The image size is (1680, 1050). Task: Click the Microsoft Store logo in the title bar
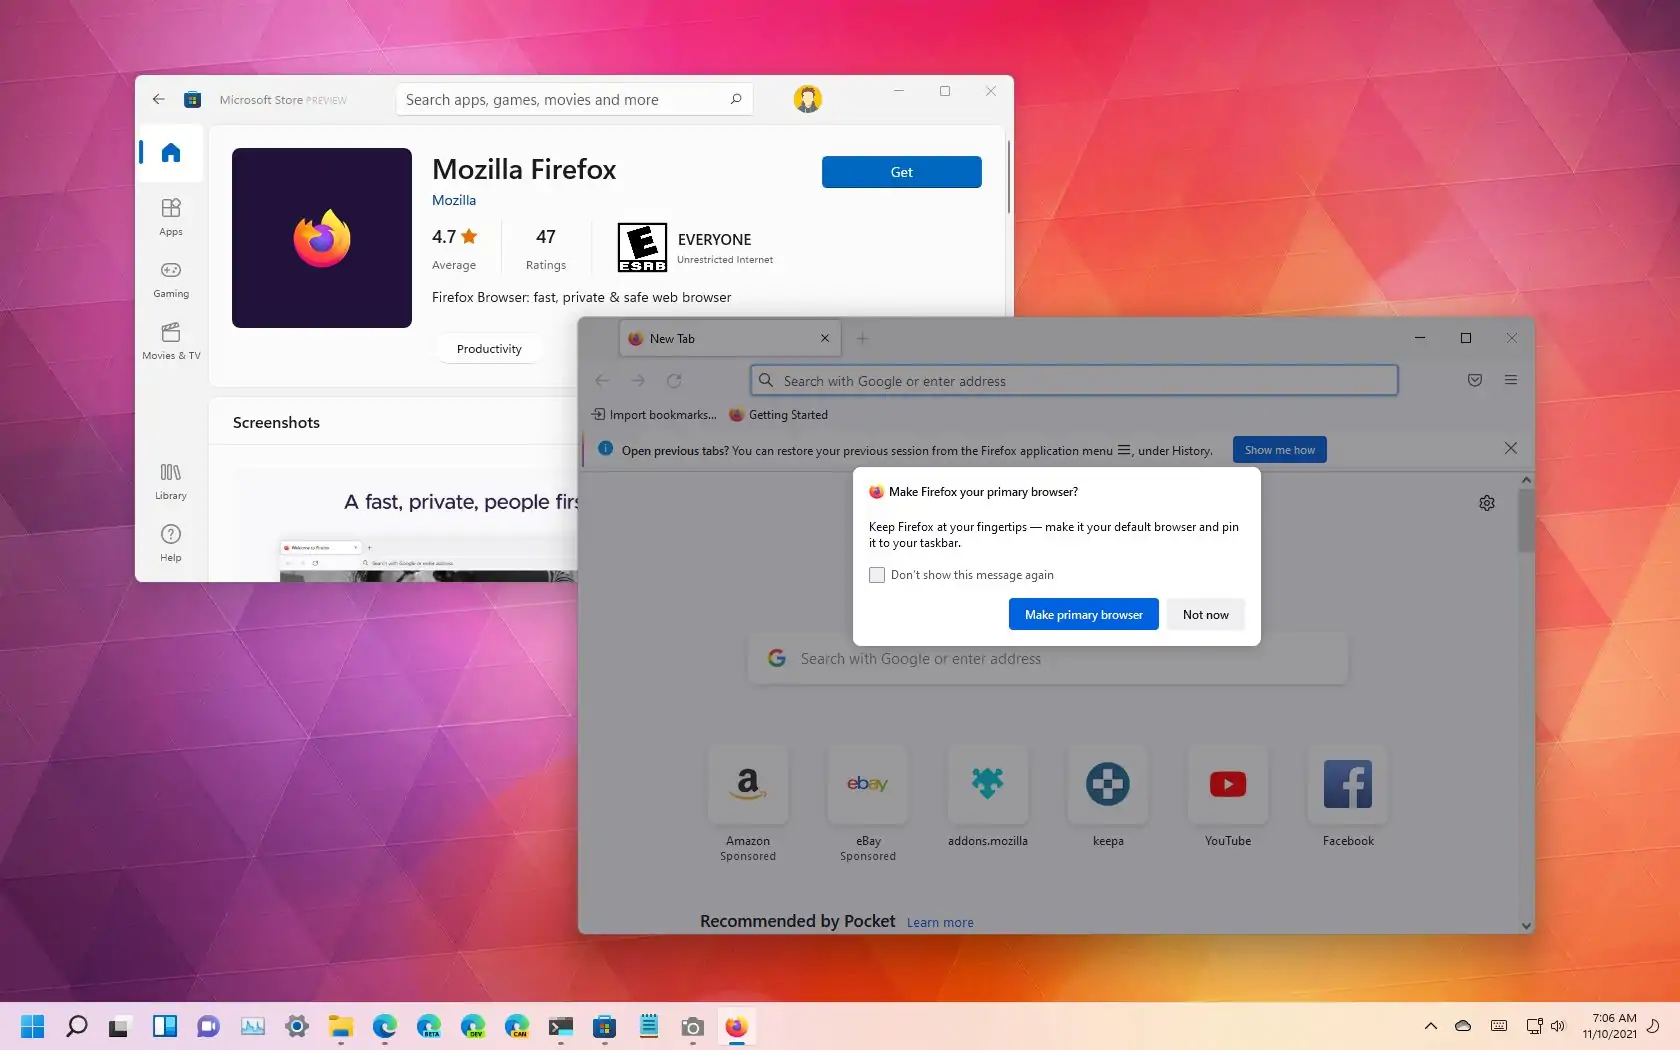click(193, 99)
